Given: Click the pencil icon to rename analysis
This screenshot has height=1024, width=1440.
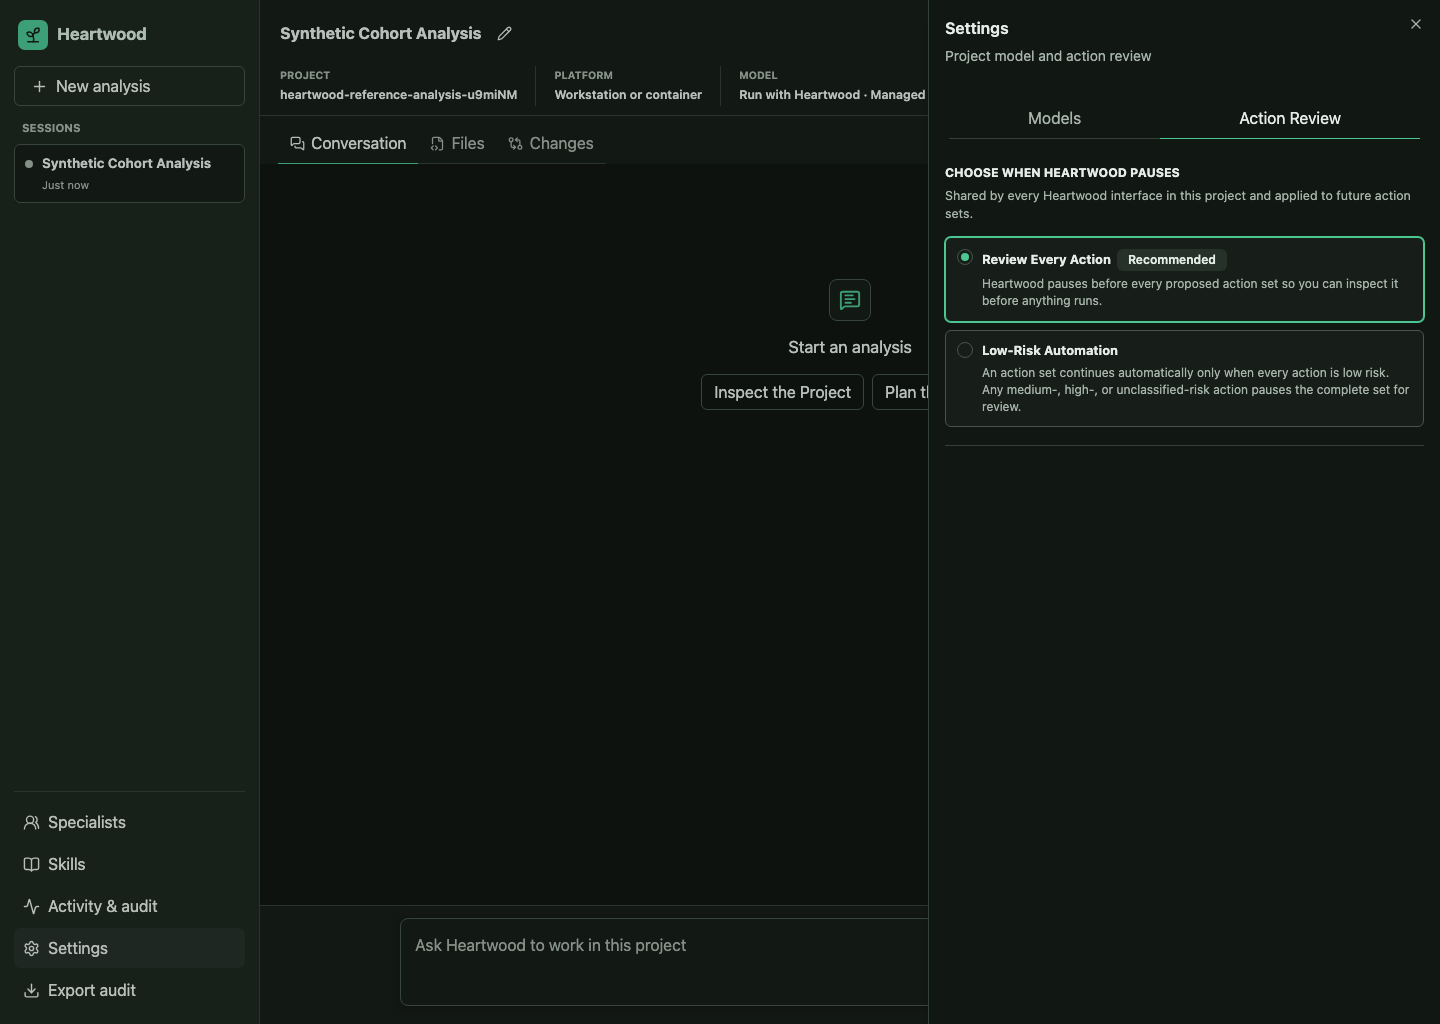Looking at the screenshot, I should [505, 34].
